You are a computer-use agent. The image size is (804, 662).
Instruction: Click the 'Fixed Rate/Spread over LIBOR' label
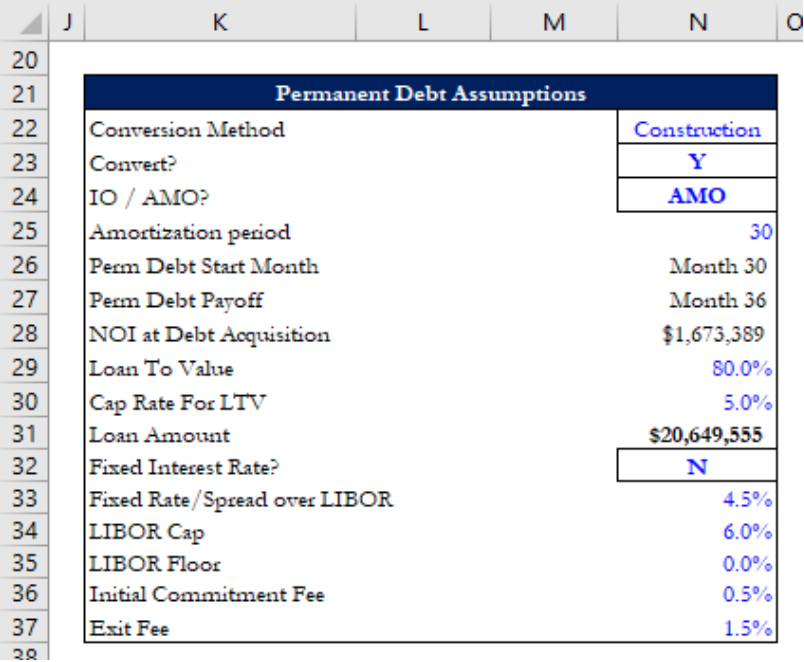[x=241, y=499]
